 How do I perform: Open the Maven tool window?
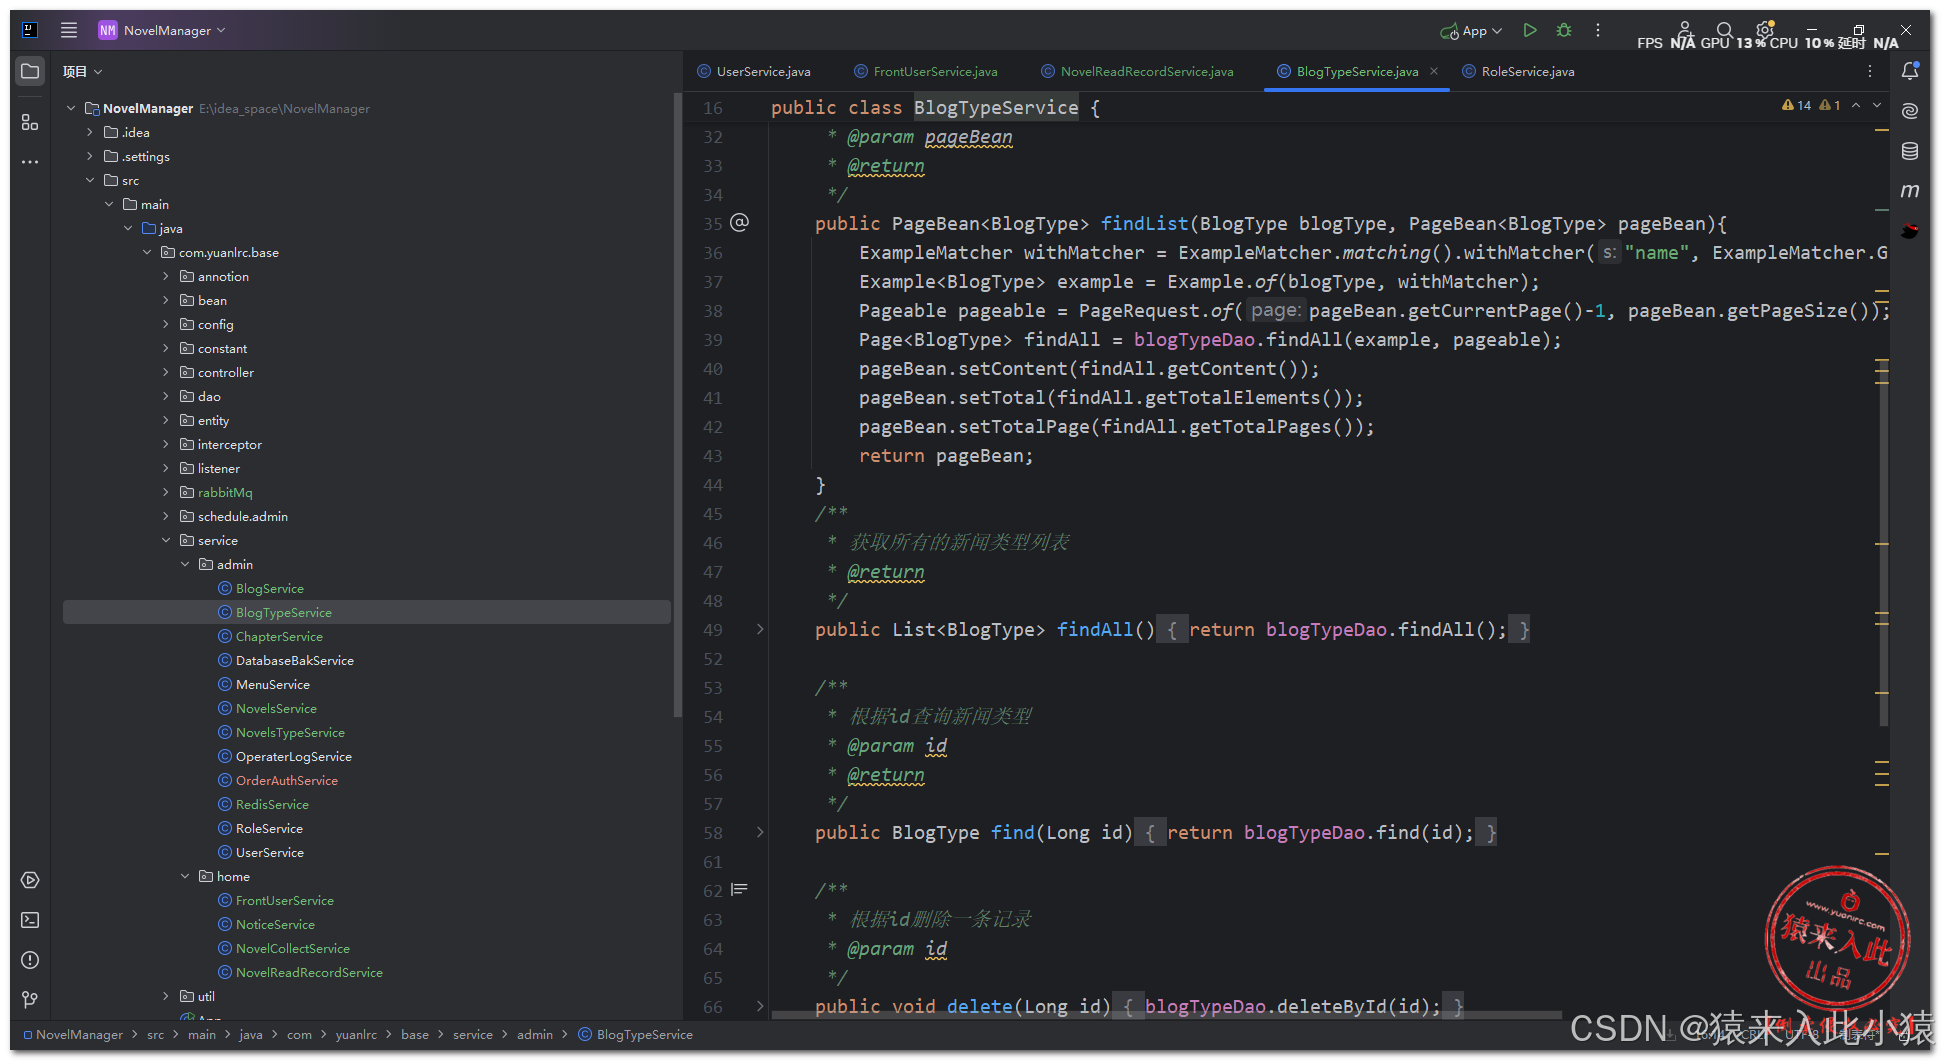pos(1910,190)
